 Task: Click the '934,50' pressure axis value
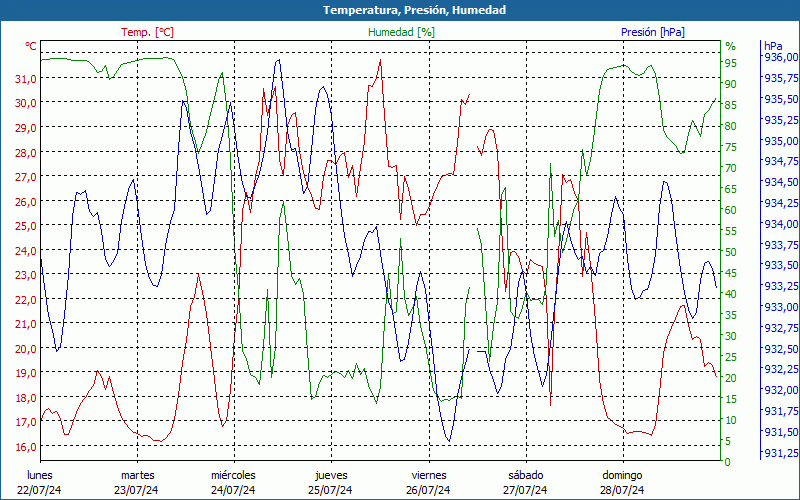[780, 182]
